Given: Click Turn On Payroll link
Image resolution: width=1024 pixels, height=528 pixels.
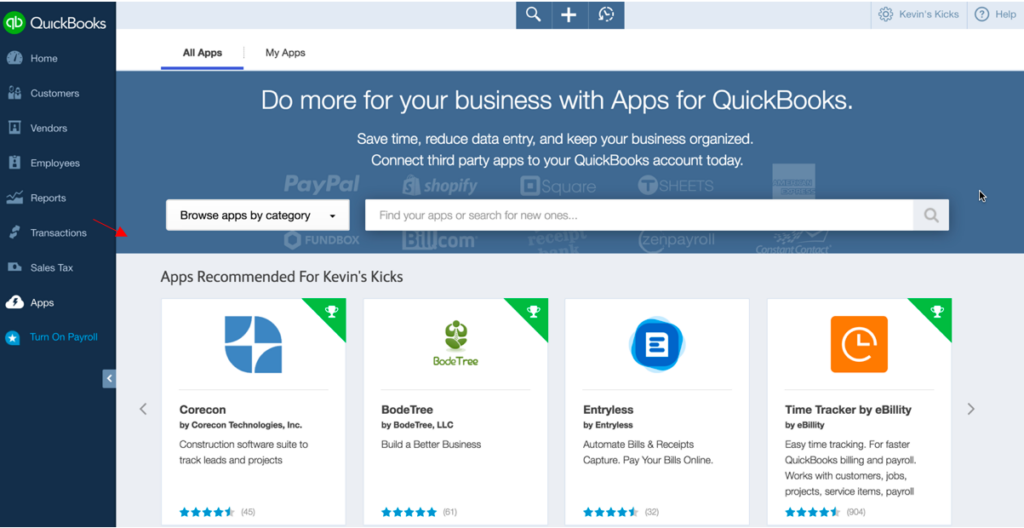Looking at the screenshot, I should [63, 337].
